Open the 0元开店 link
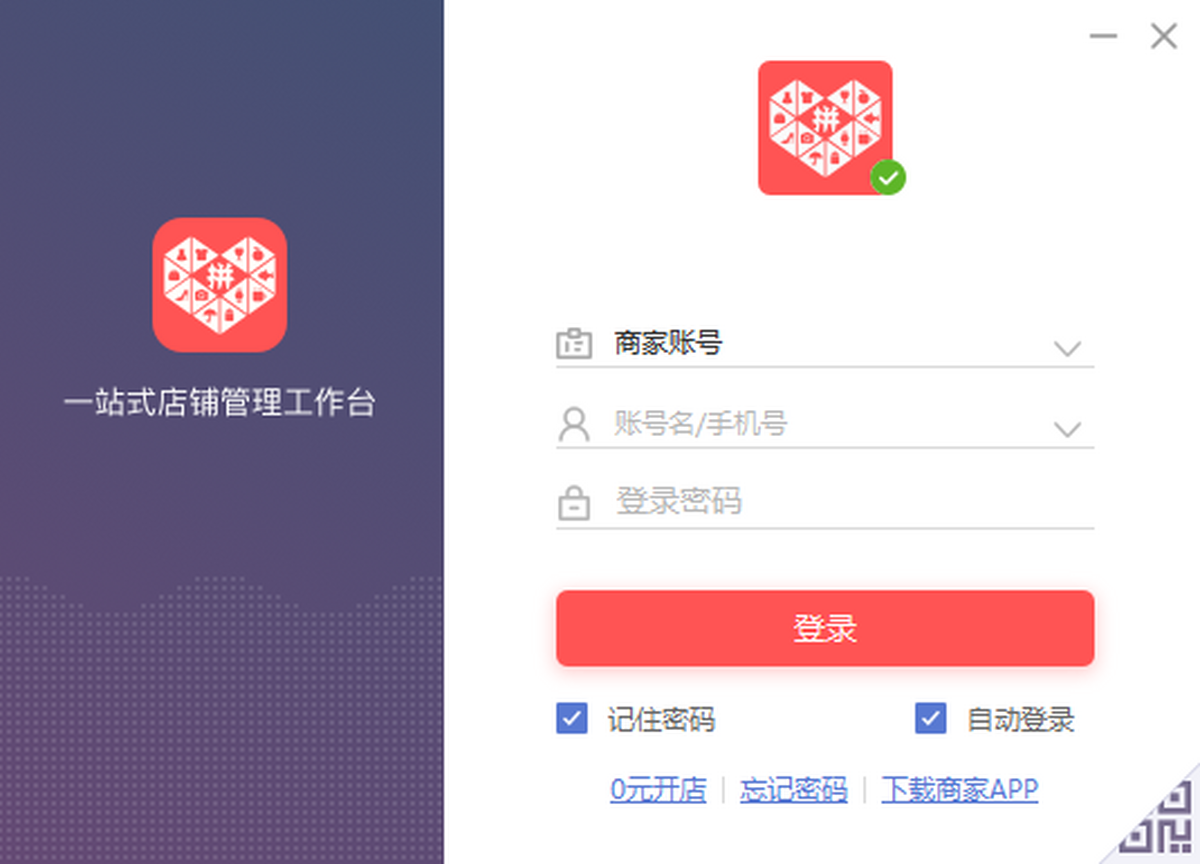This screenshot has height=864, width=1200. (658, 790)
